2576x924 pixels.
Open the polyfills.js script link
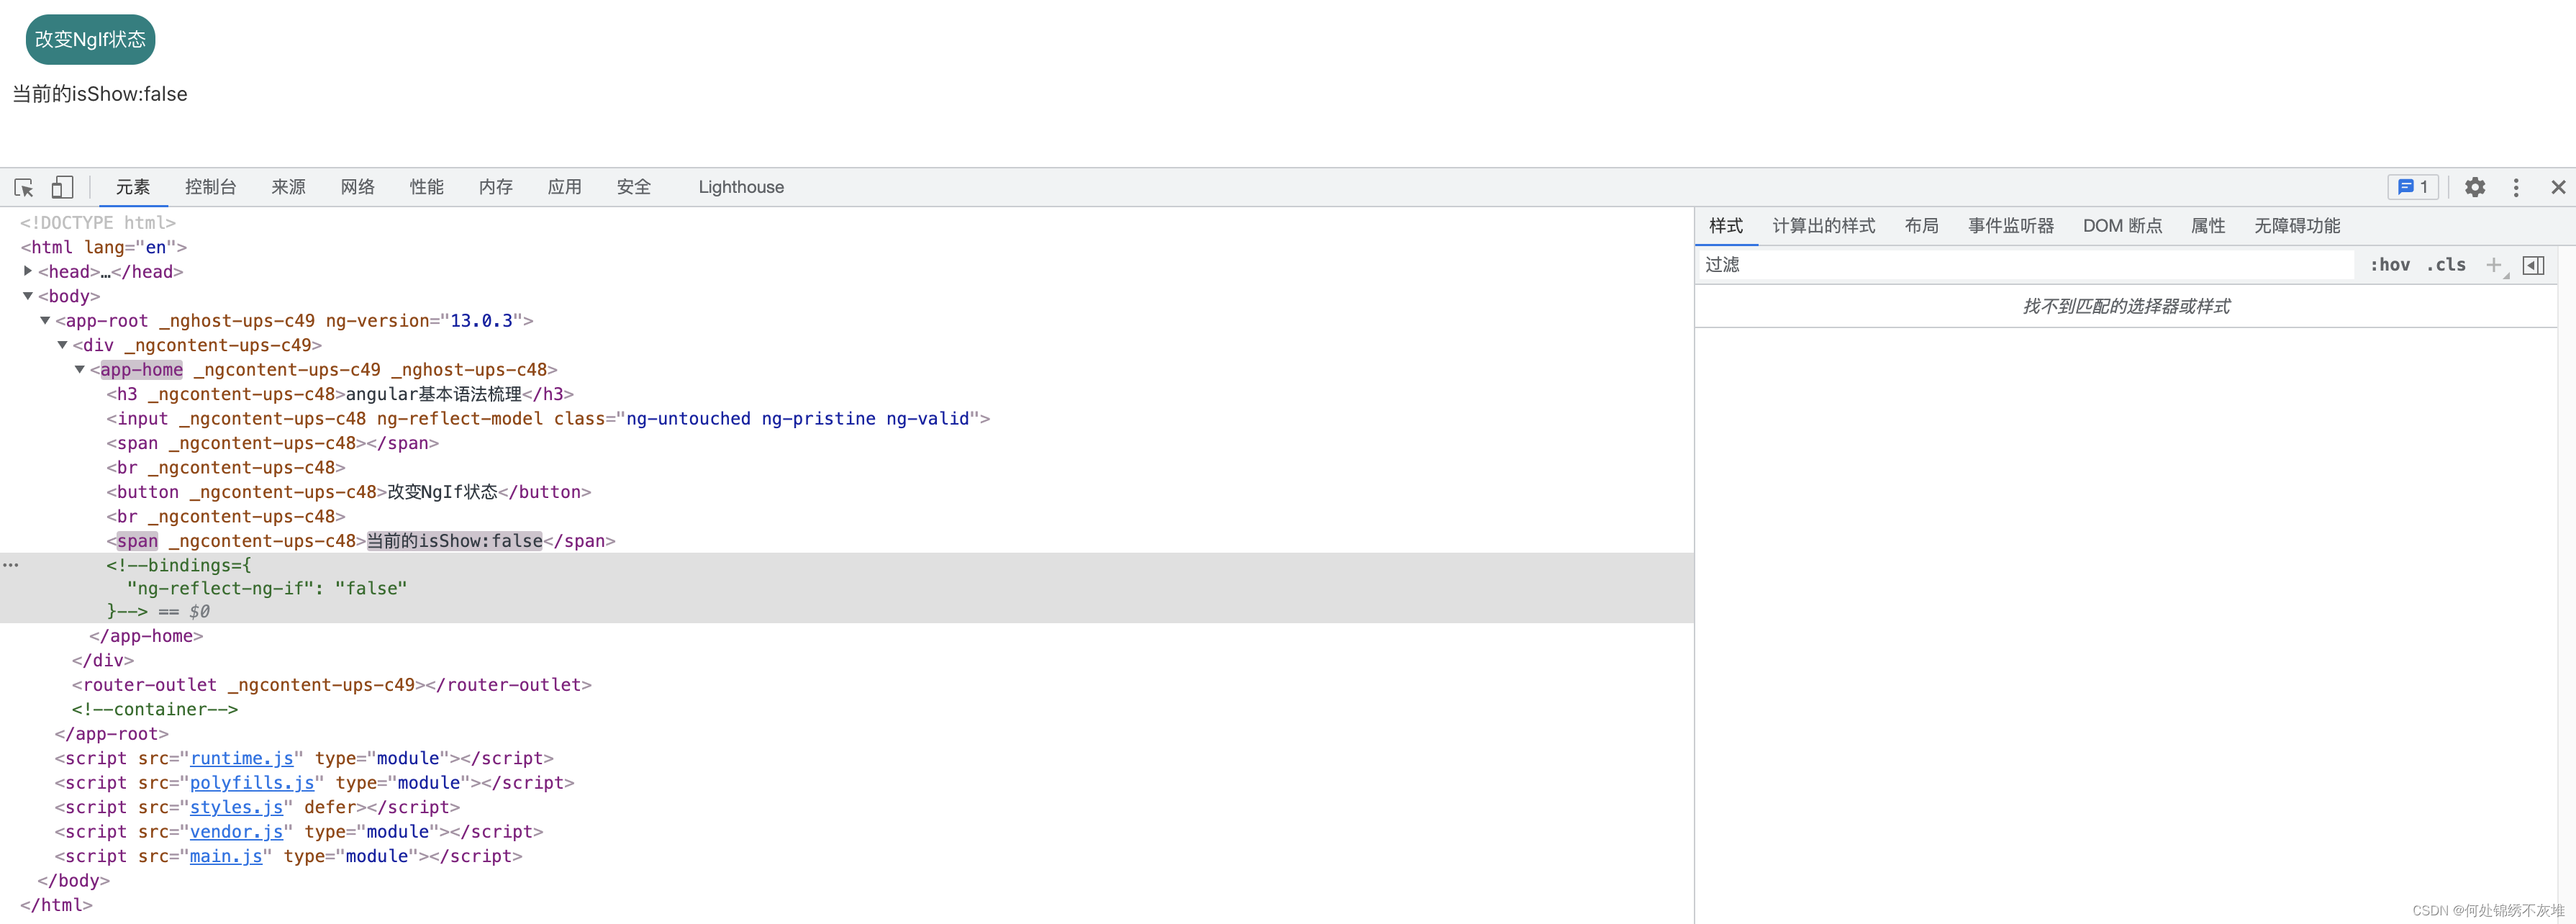[252, 783]
